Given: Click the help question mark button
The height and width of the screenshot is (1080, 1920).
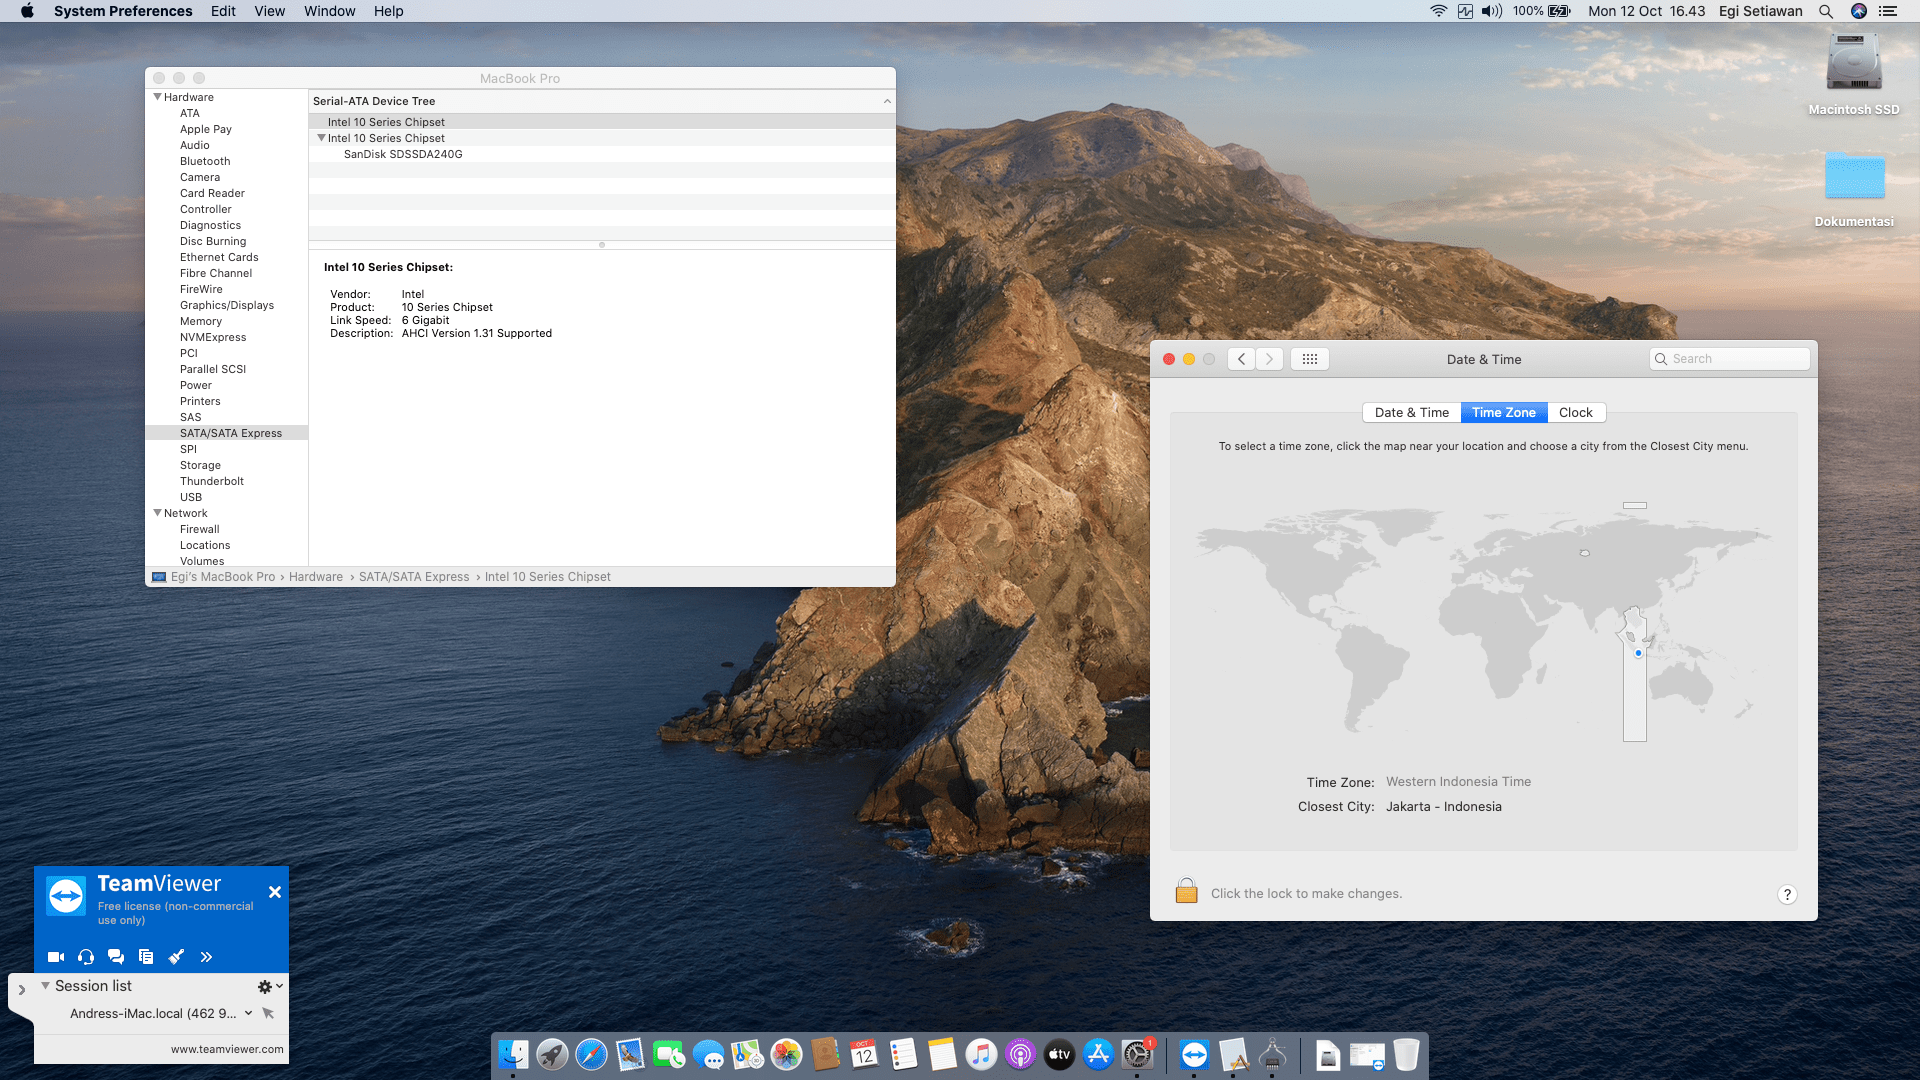Looking at the screenshot, I should 1787,894.
